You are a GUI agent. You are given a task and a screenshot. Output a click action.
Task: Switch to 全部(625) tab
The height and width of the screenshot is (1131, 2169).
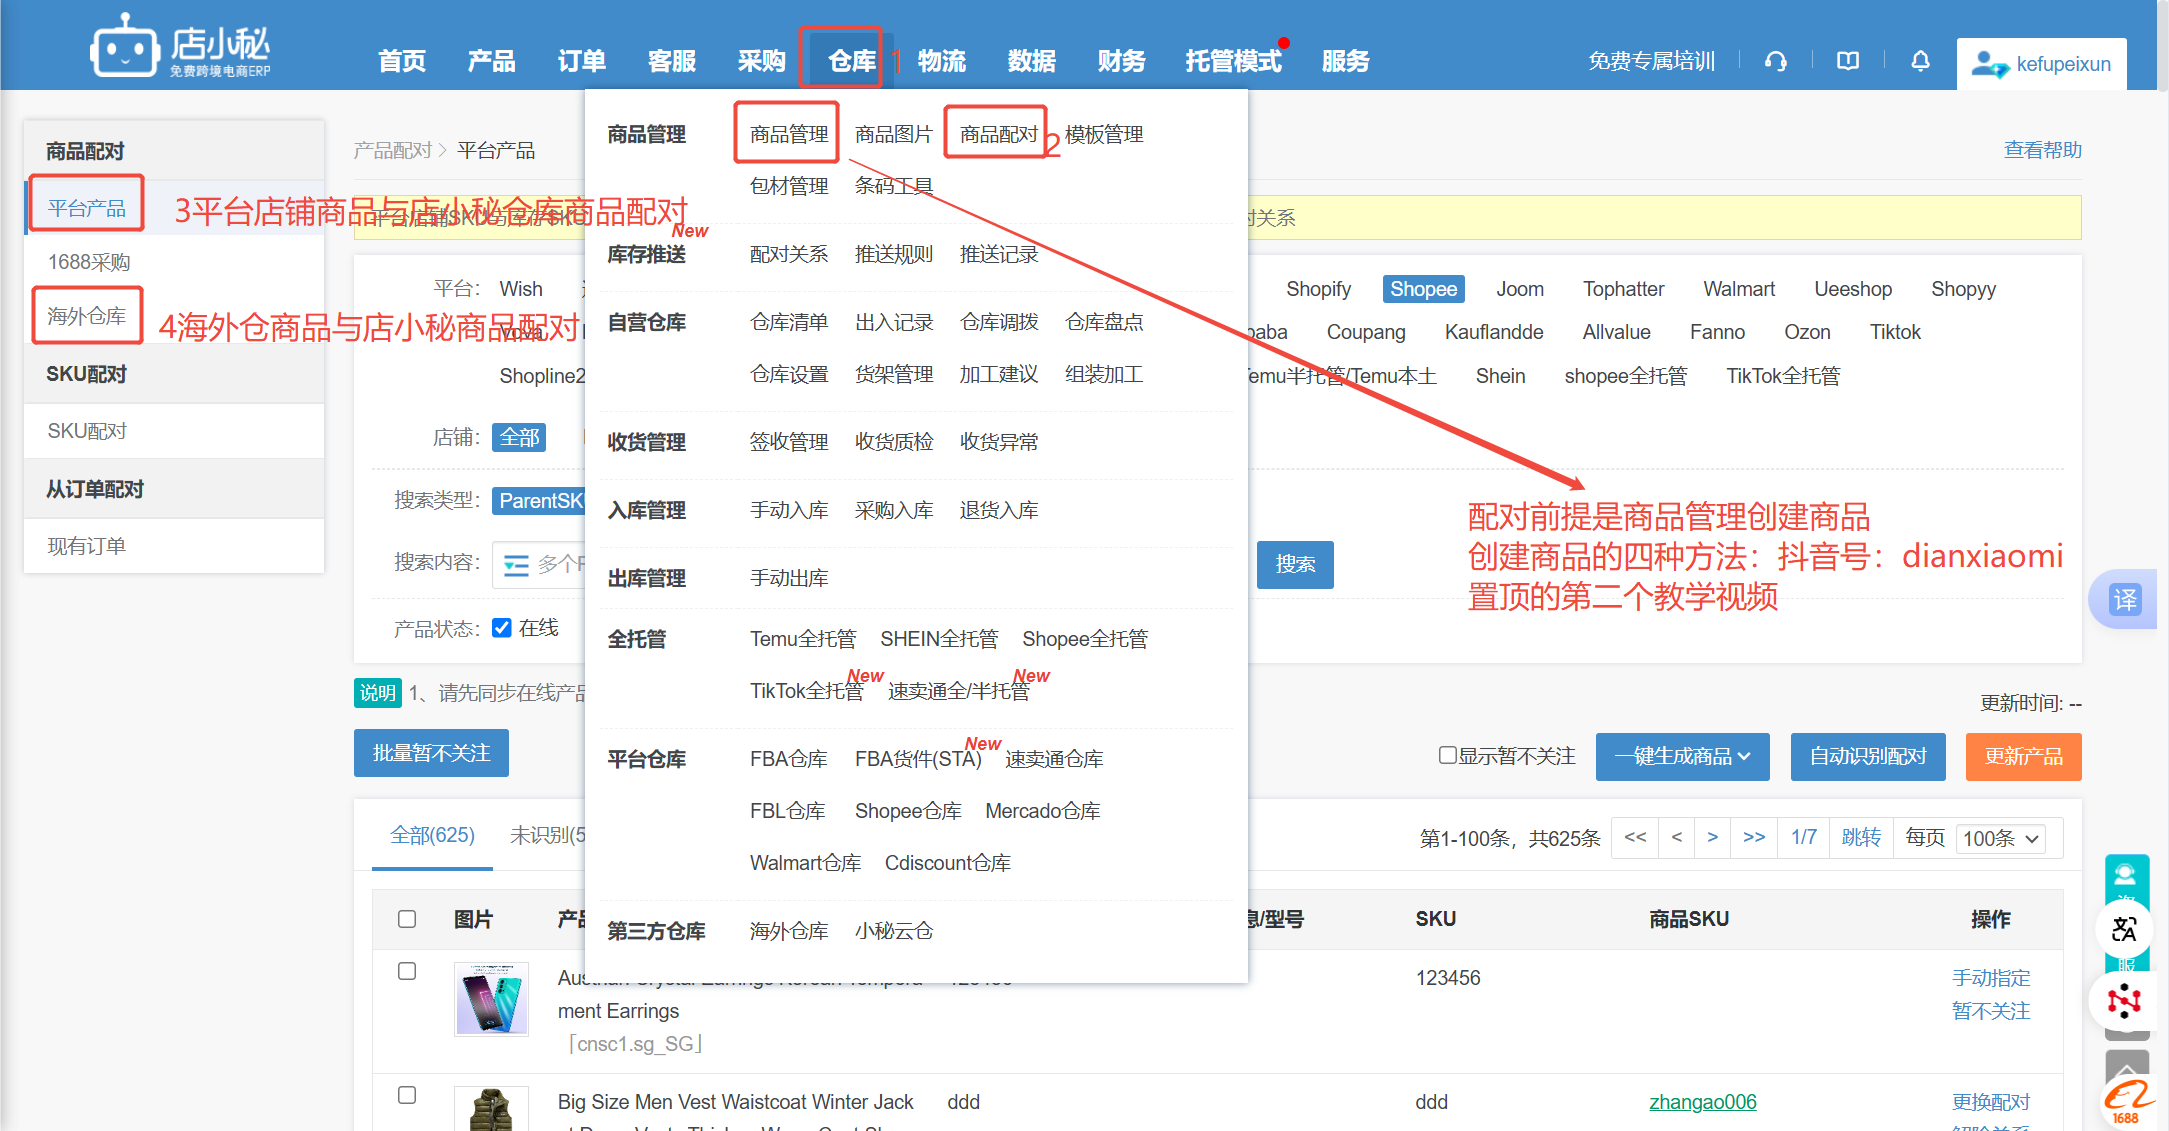point(432,835)
